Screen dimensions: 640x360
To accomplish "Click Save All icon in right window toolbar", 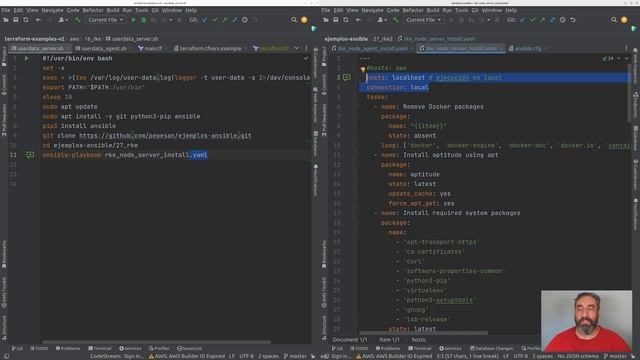I will coord(336,20).
